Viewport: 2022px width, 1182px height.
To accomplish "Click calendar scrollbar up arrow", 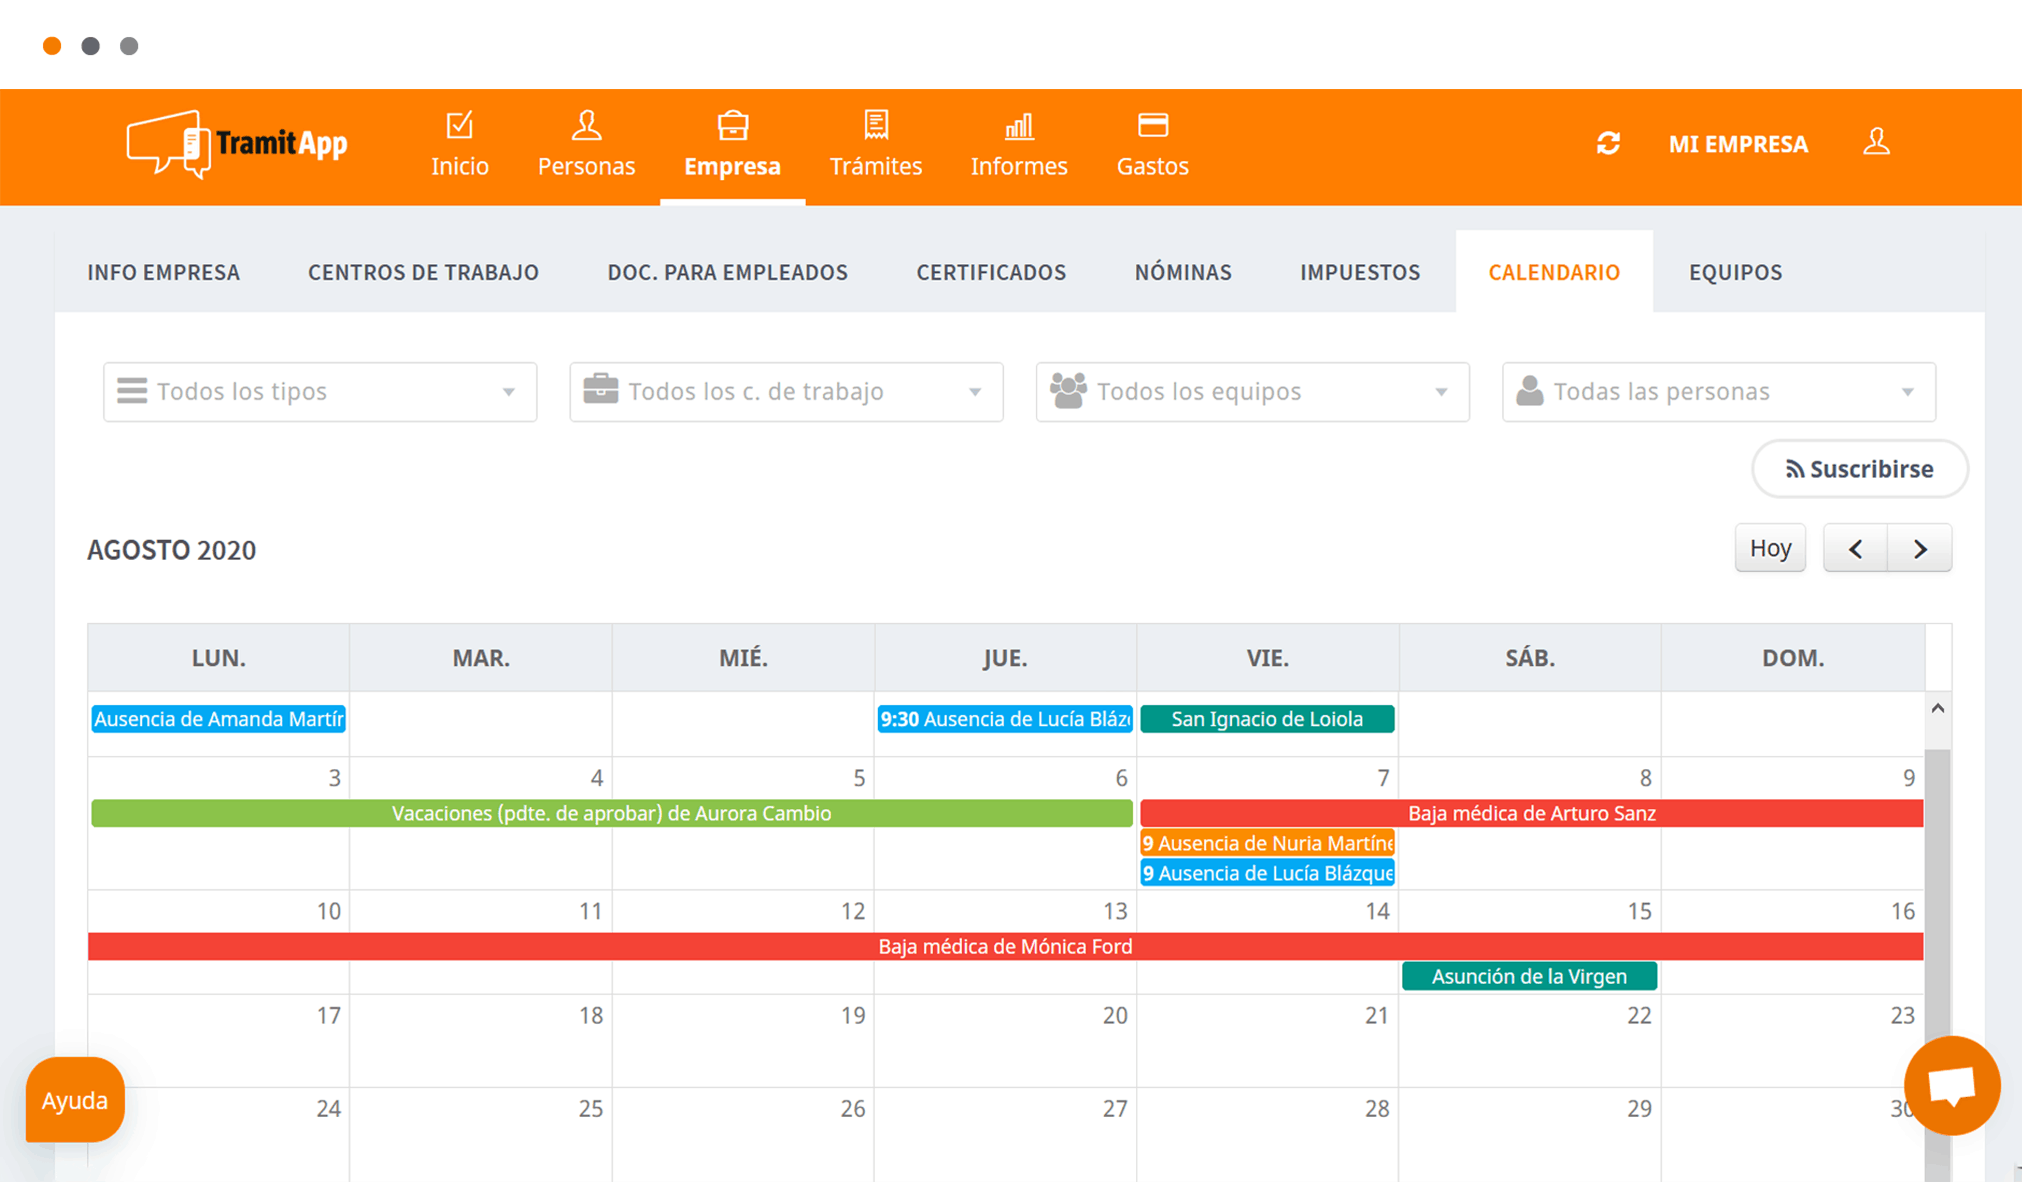I will point(1938,708).
